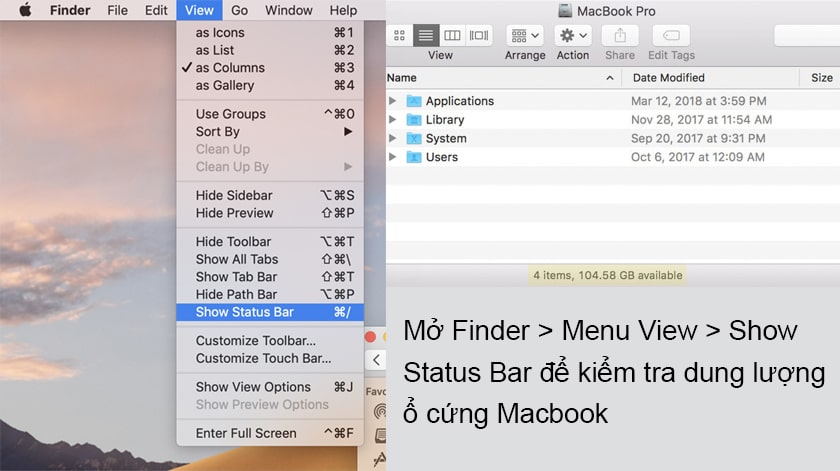Open the Apple menu
Image resolution: width=840 pixels, height=471 pixels.
[25, 10]
